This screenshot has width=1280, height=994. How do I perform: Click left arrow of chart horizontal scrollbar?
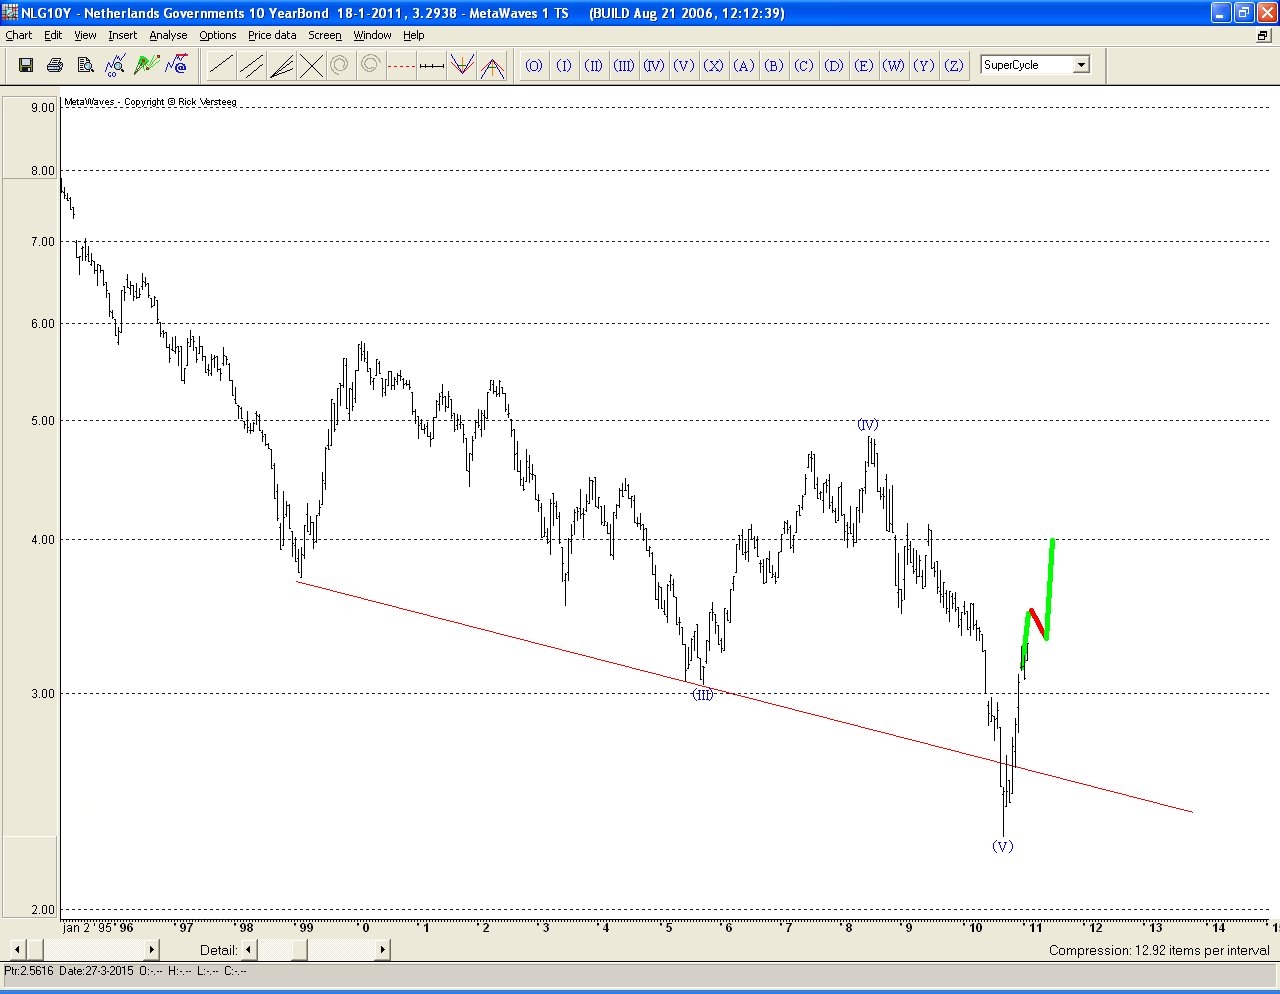point(17,949)
